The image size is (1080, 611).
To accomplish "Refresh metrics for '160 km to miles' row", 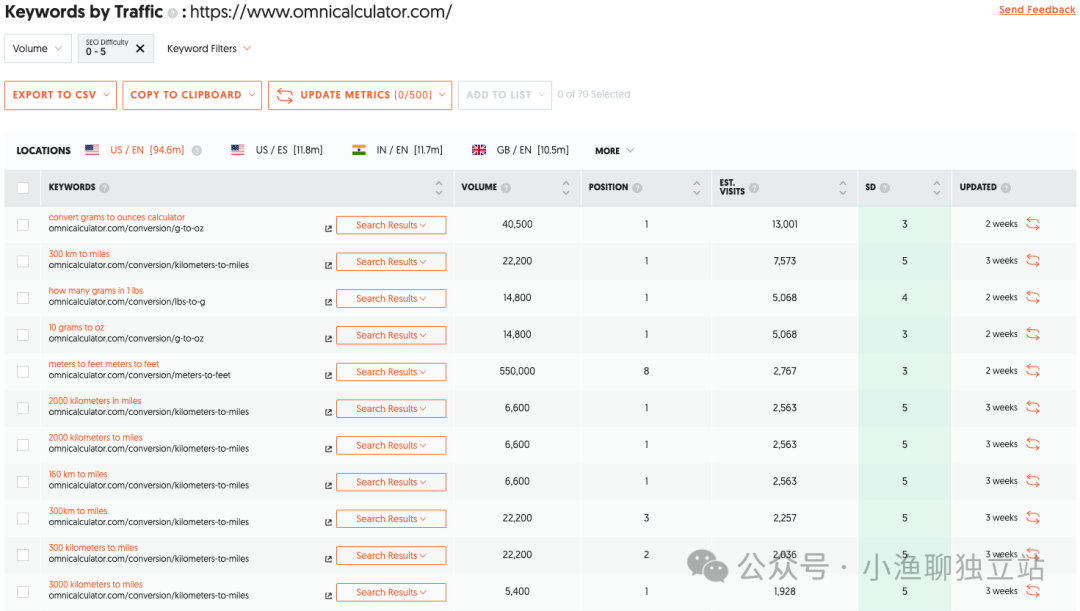I will coord(1033,481).
